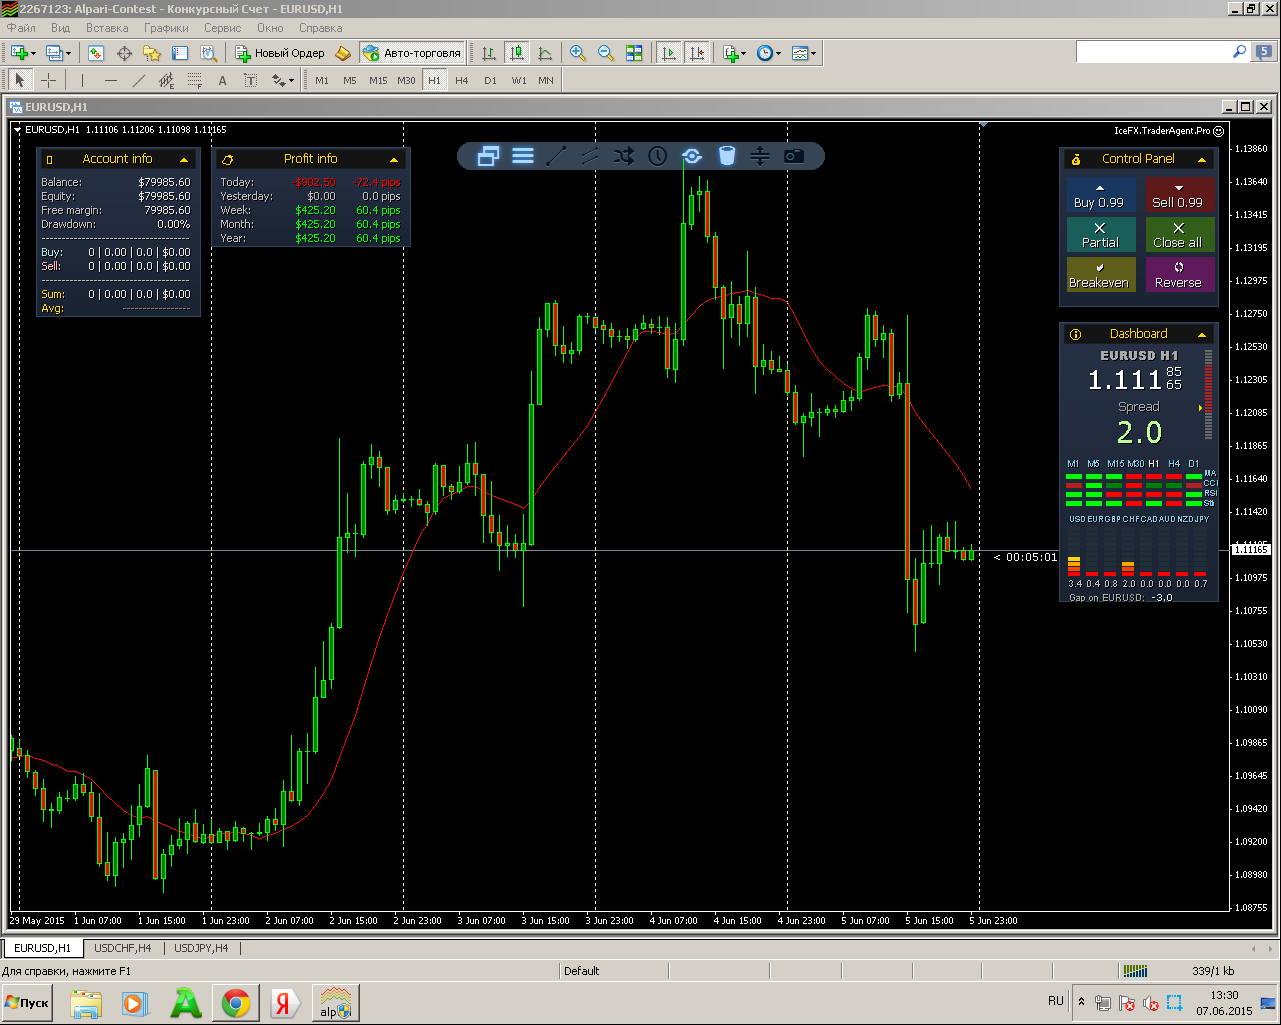Open the Terminal panel icon

tap(180, 53)
